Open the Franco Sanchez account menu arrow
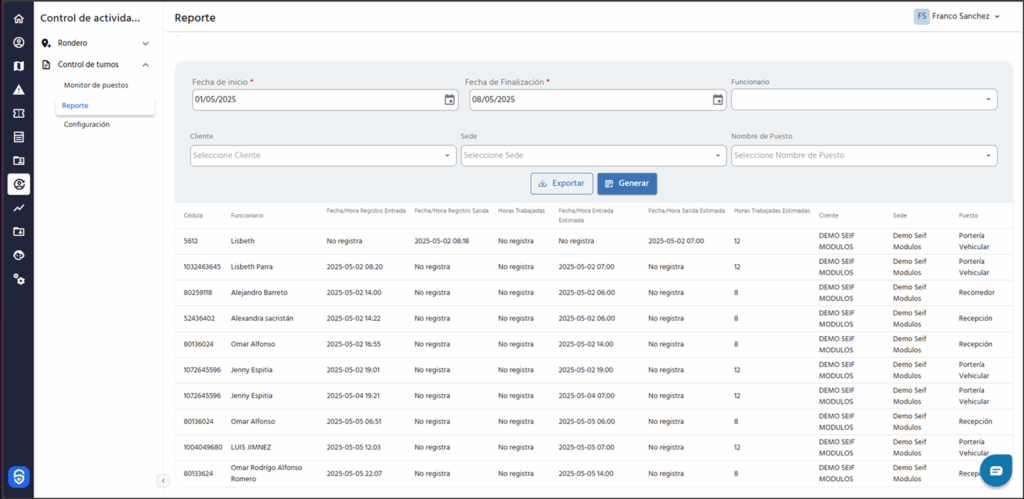Viewport: 1024px width, 499px height. [997, 16]
